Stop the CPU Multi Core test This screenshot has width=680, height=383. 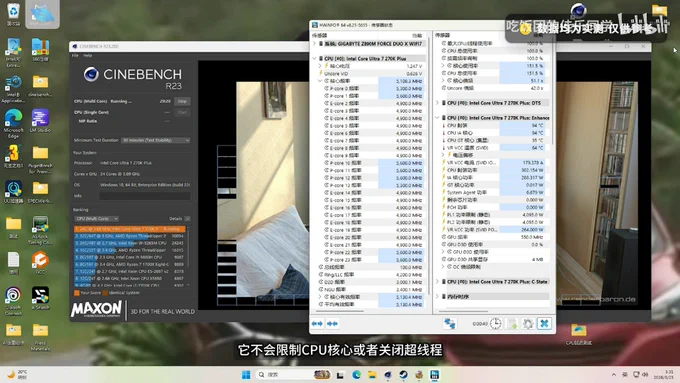(182, 101)
